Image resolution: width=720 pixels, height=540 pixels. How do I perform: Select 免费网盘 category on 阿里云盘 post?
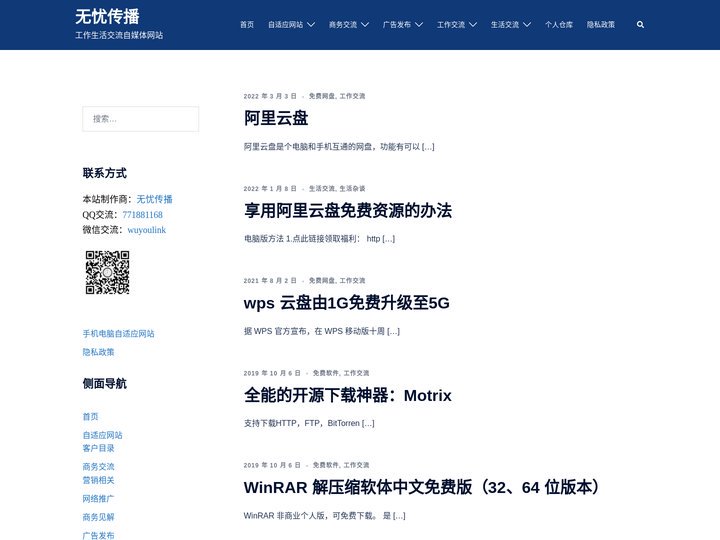(x=322, y=96)
